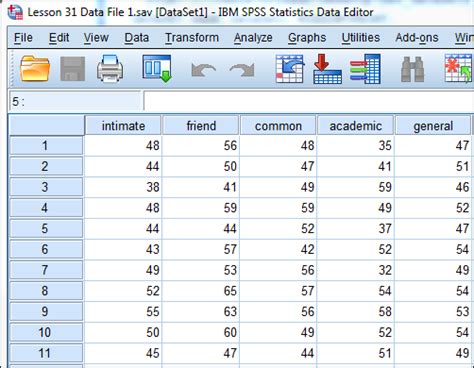Screen dimensions: 474x368
Task: Click the SPSS application icon in title bar
Action: [15, 12]
